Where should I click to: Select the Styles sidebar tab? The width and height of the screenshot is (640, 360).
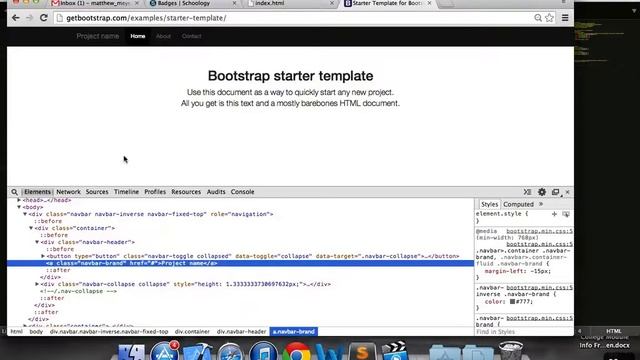coord(489,204)
